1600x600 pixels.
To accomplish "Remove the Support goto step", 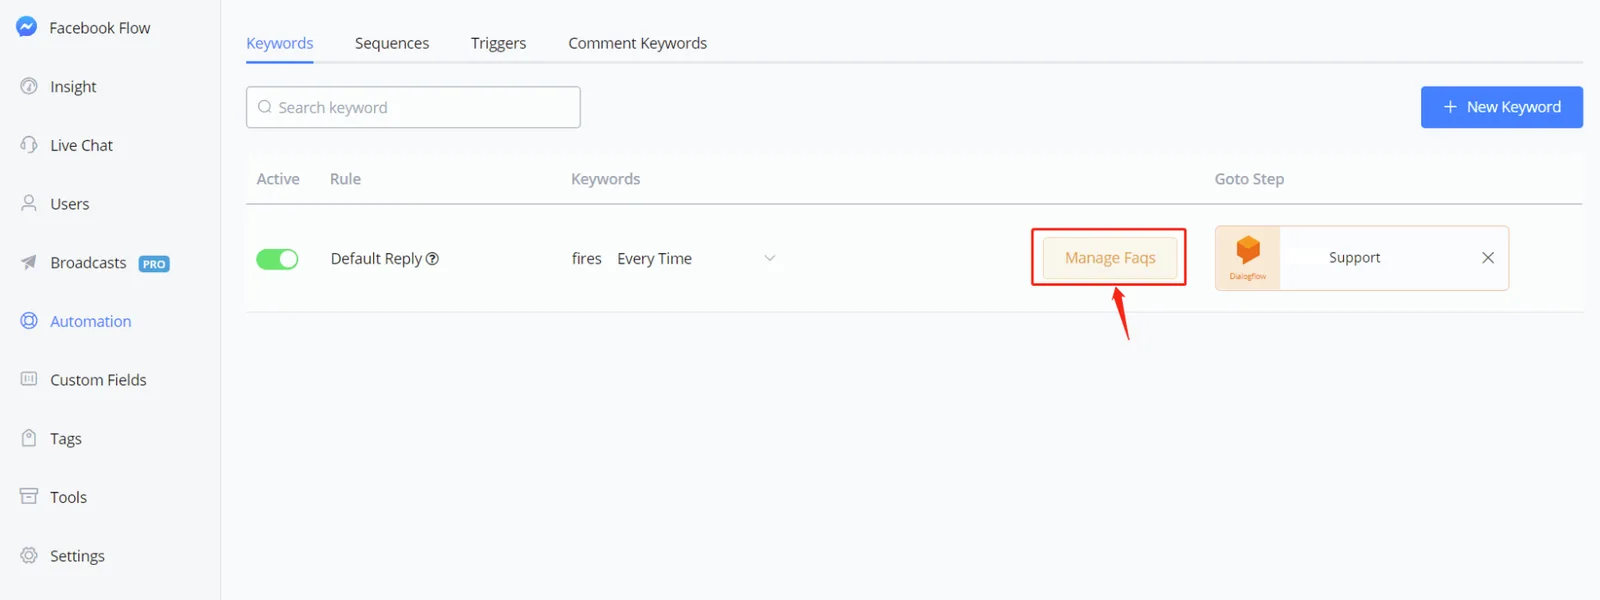I will coord(1488,258).
